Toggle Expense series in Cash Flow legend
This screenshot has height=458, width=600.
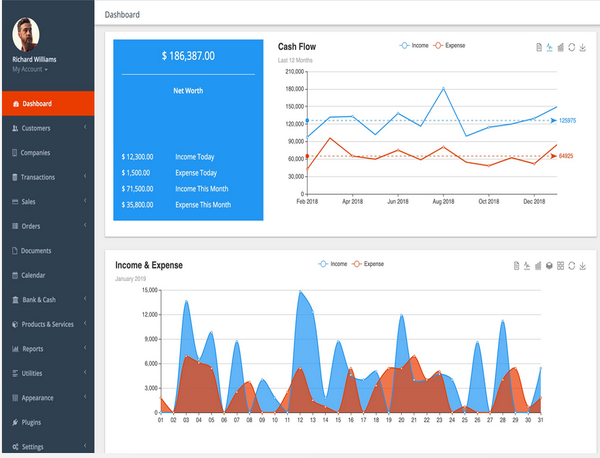[450, 45]
